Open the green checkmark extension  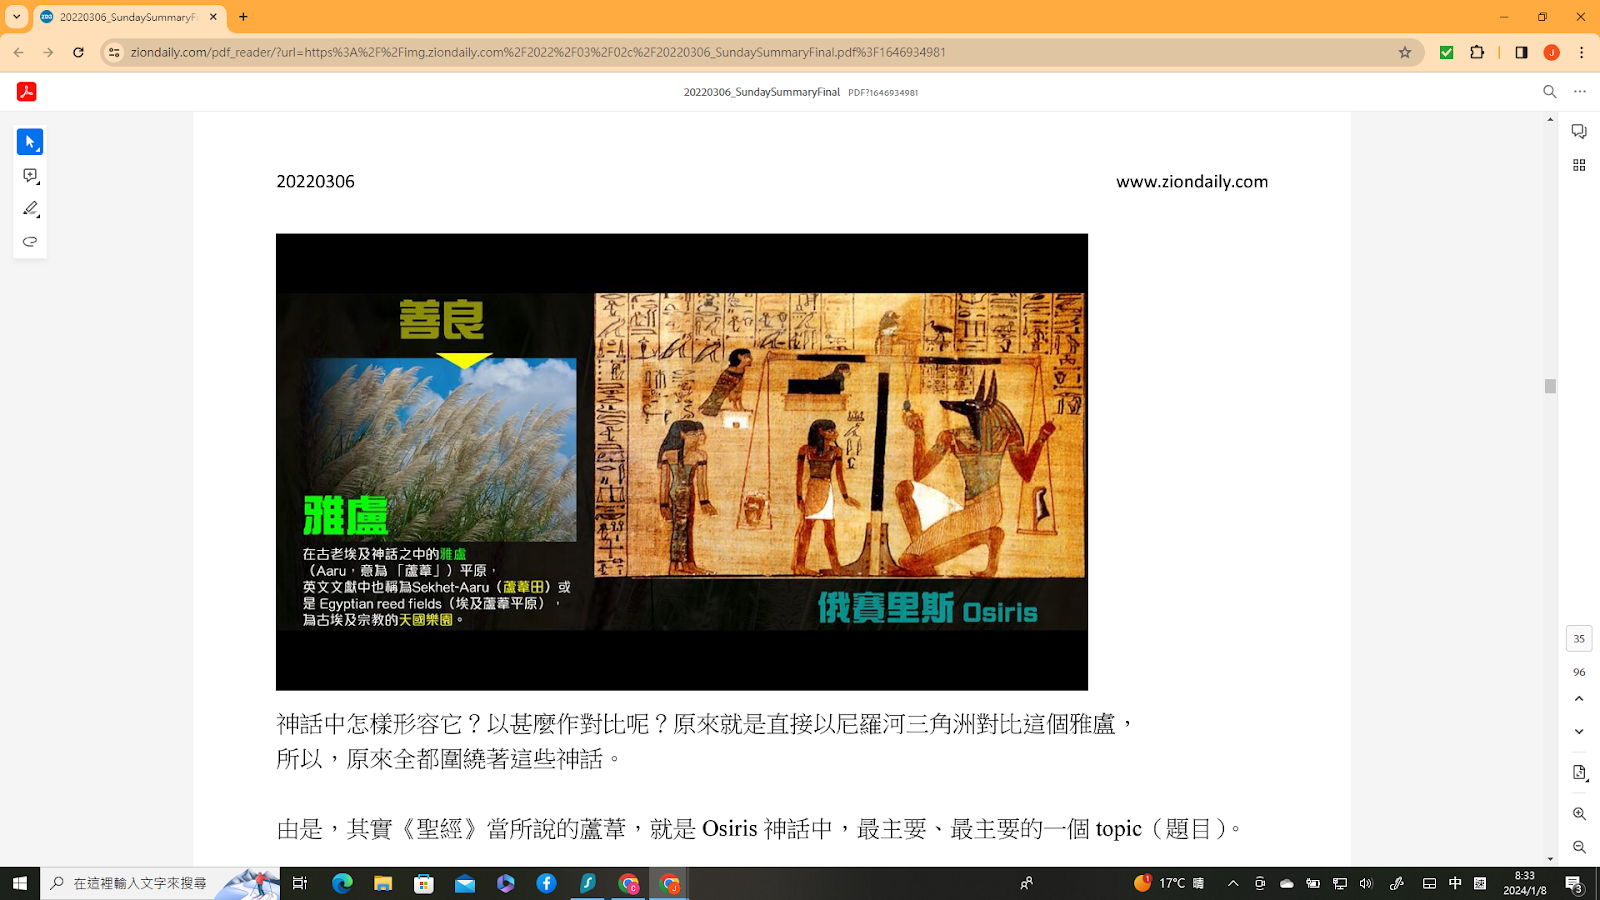(1446, 52)
